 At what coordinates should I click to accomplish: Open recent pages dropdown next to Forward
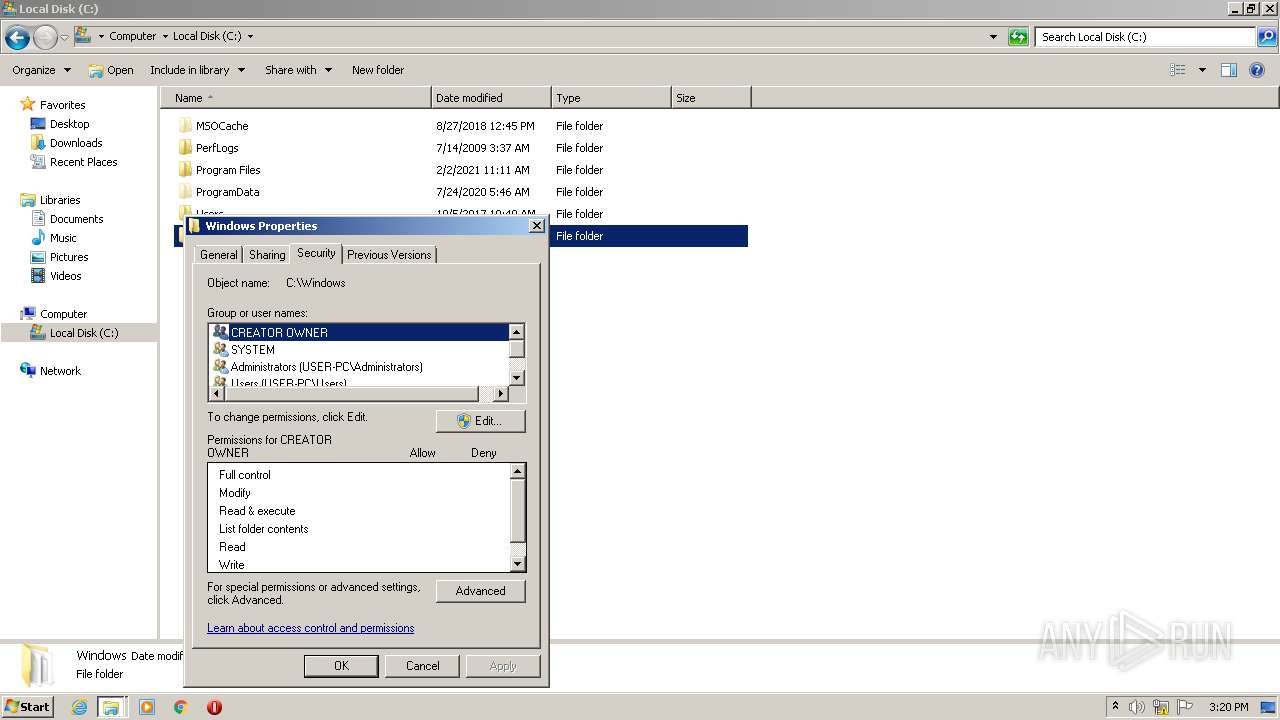[64, 38]
